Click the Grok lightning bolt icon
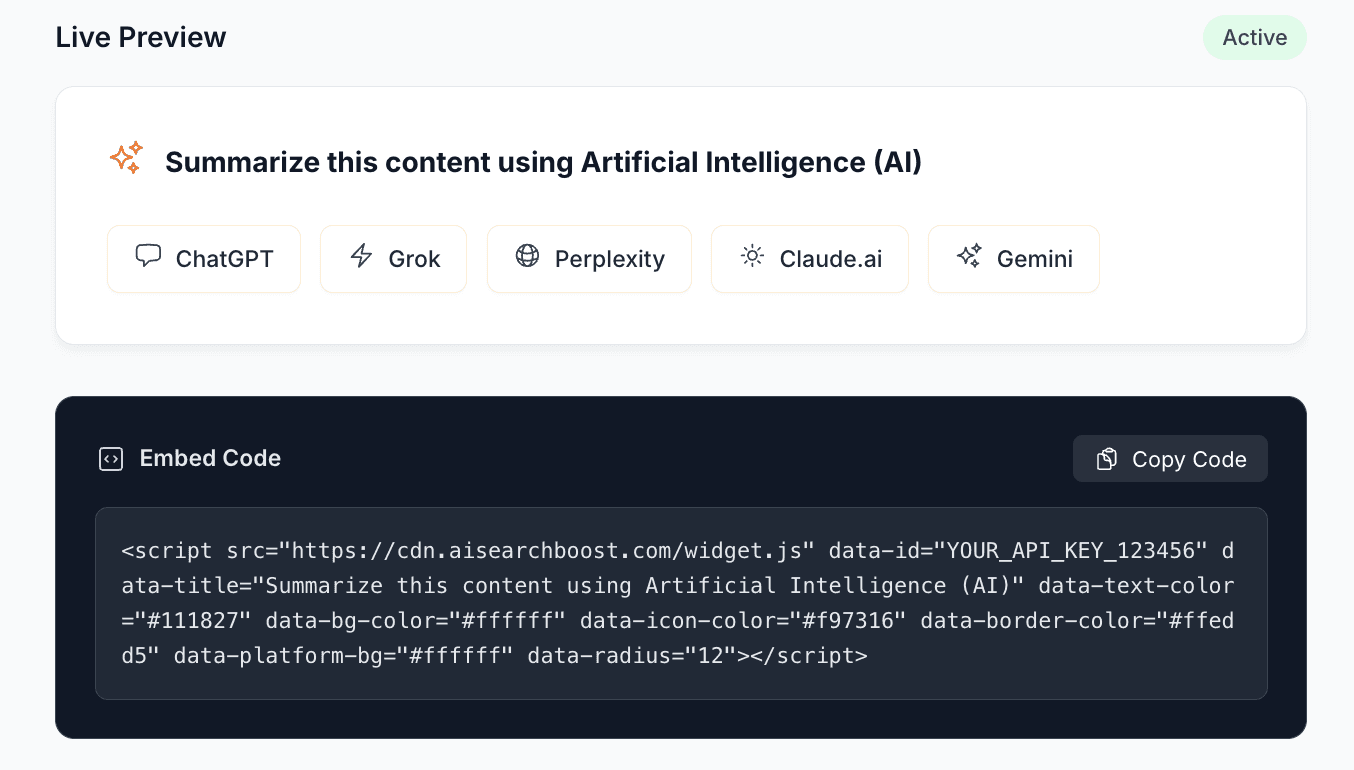This screenshot has height=770, width=1354. pyautogui.click(x=361, y=257)
